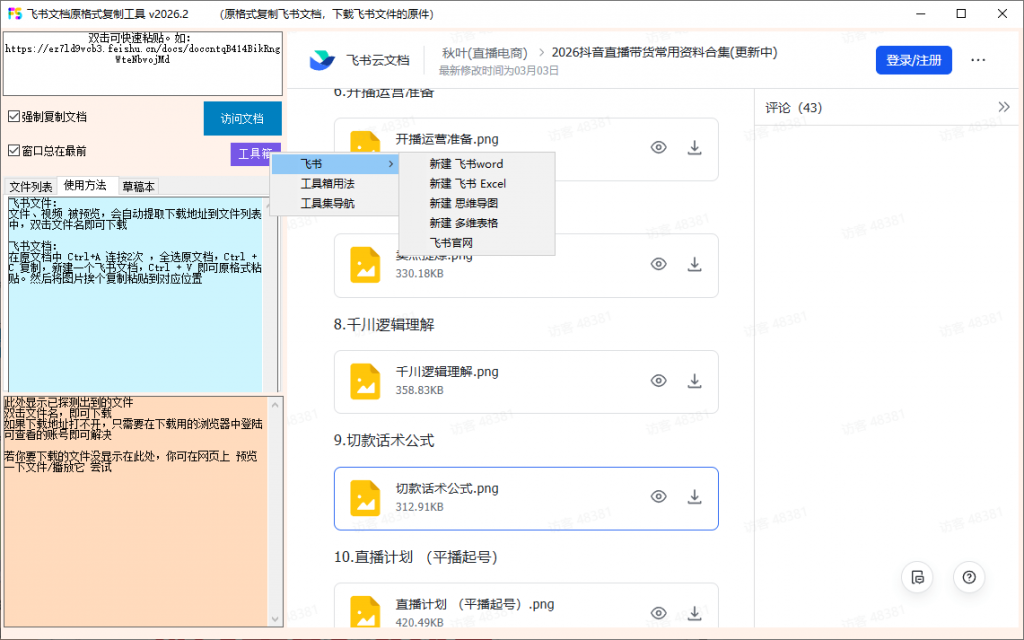Screen dimensions: 1024x640
Task: Open the 草稿本 tab
Action: 138,186
